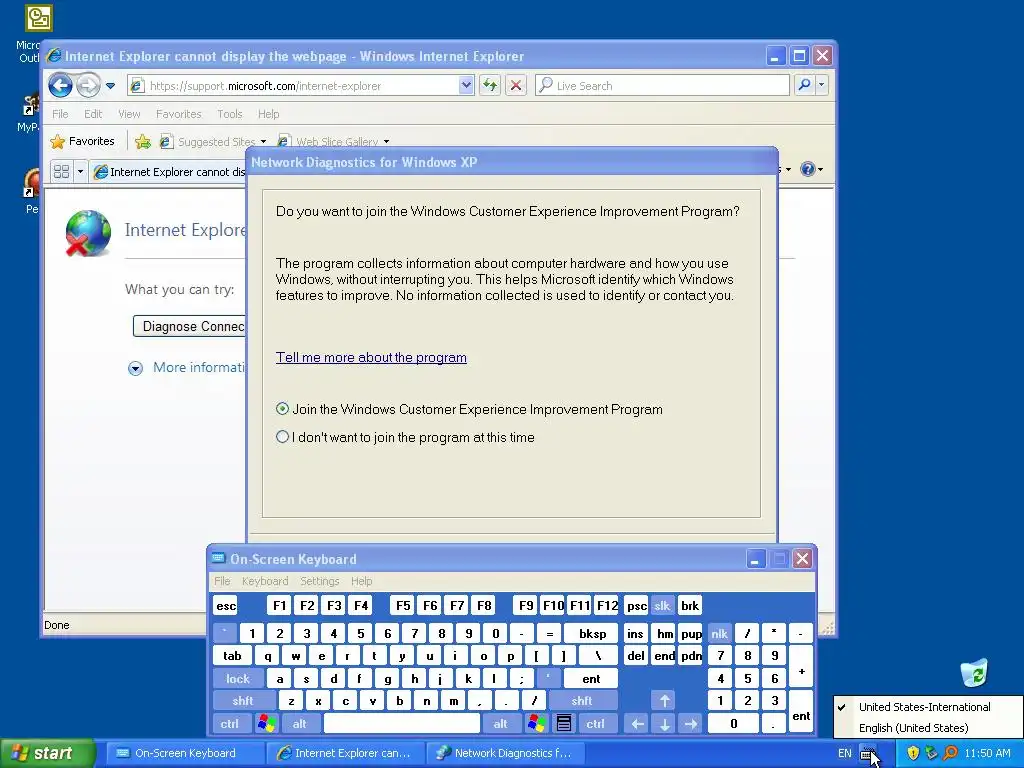Go back with Internet Explorer's Back arrow
1024x768 pixels.
tap(60, 85)
